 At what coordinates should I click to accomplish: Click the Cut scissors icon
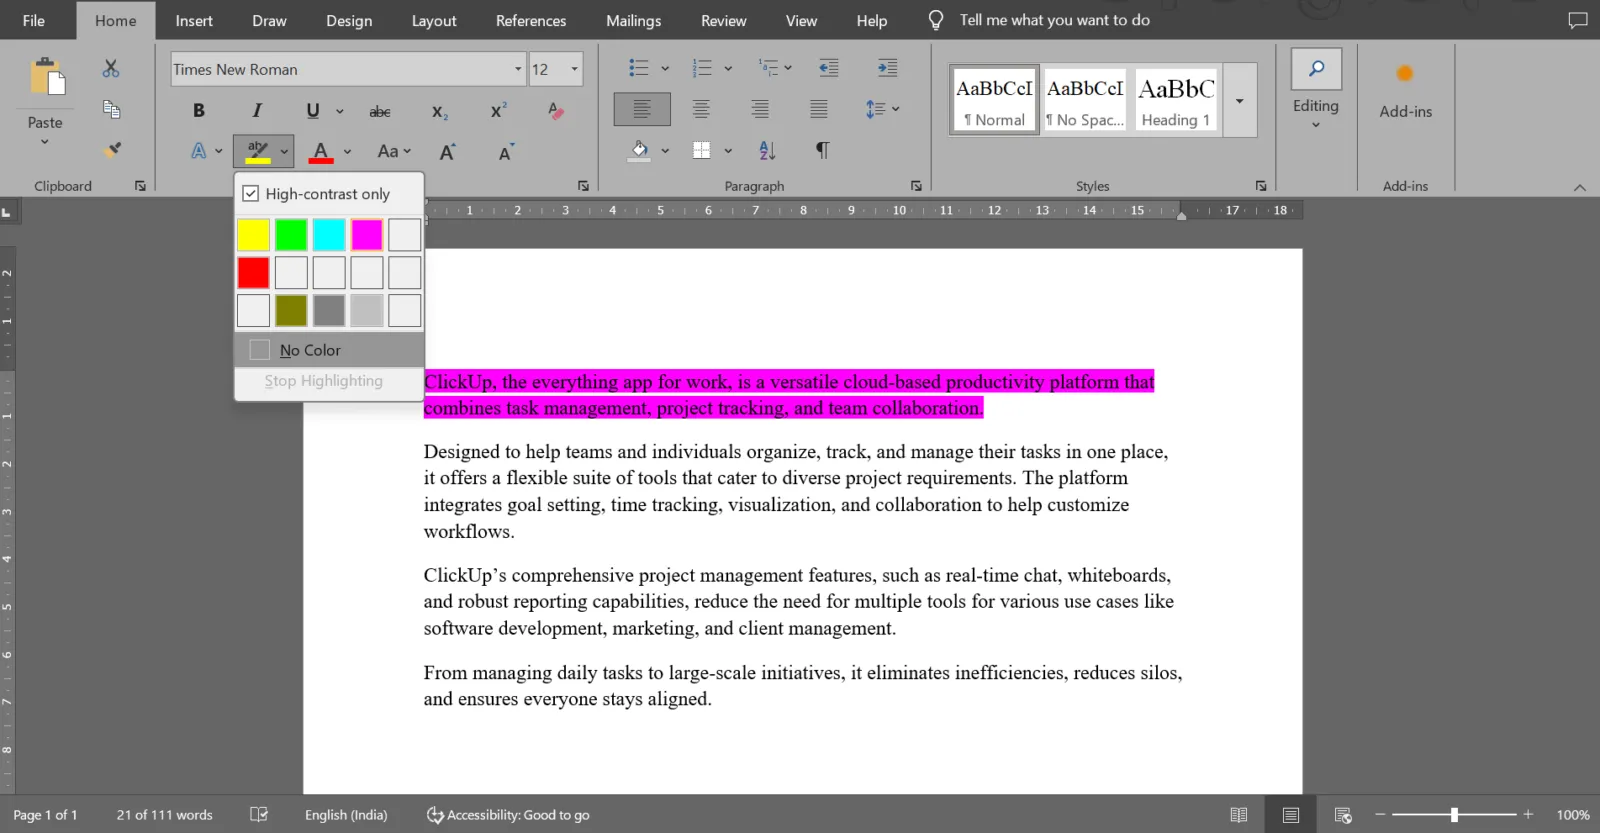[111, 69]
